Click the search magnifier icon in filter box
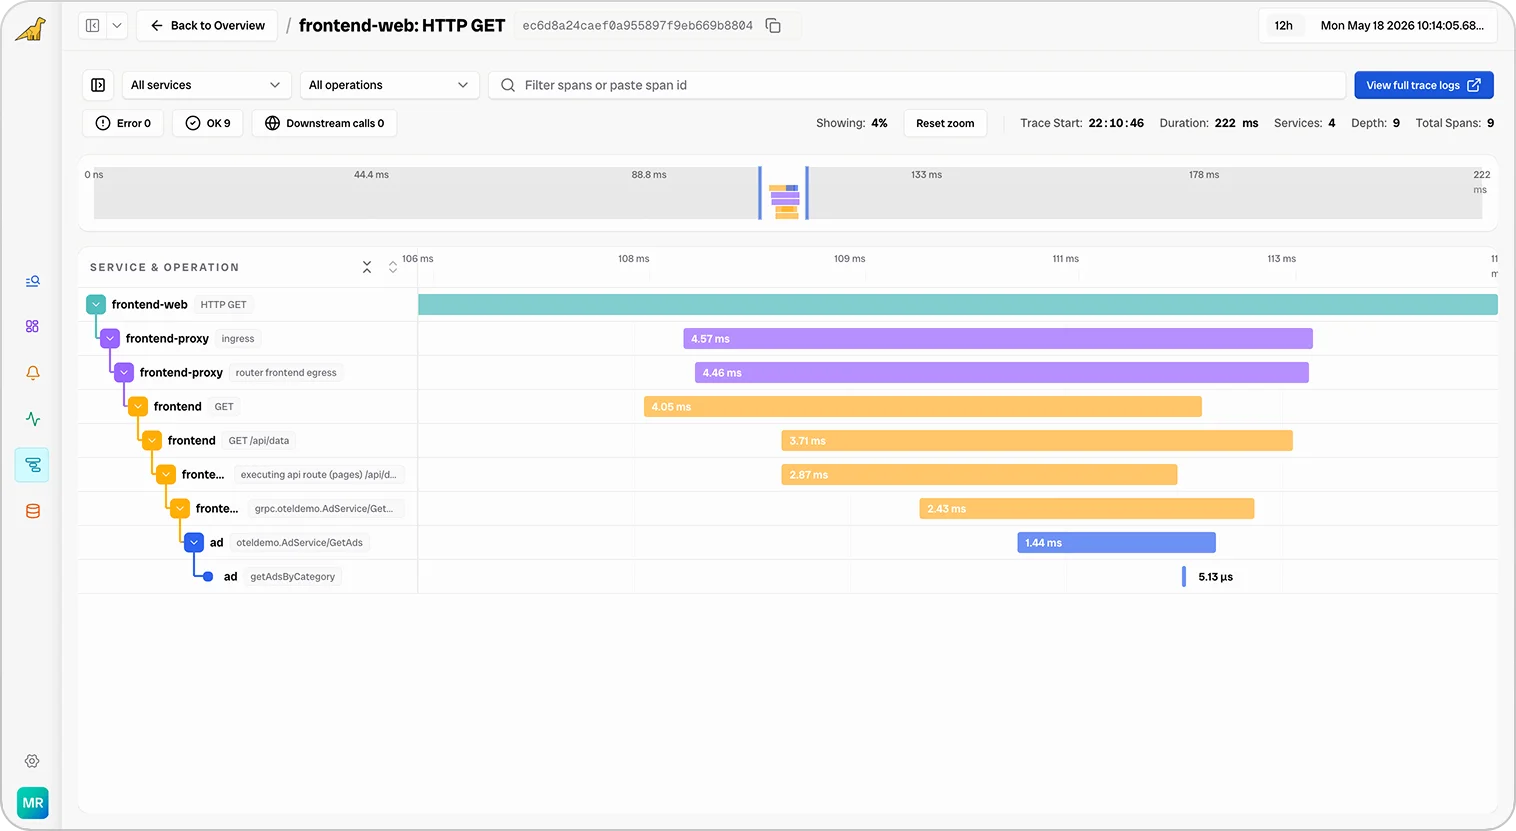Viewport: 1516px width, 831px height. pos(508,85)
